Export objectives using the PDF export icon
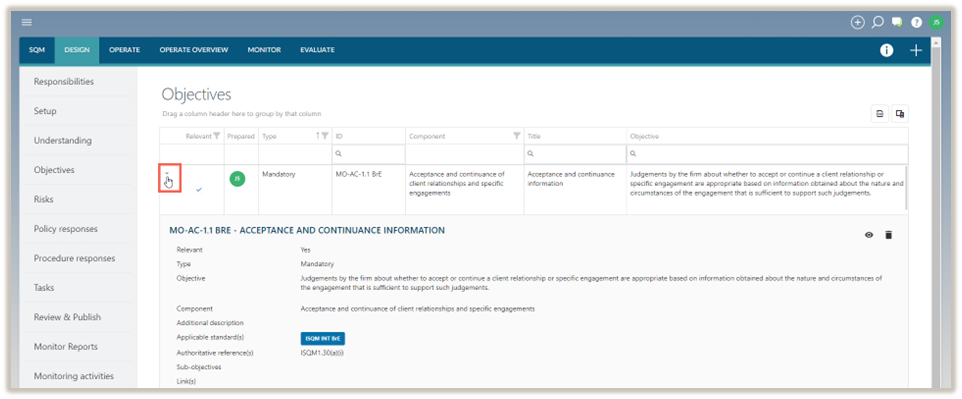The width and height of the screenshot is (962, 399). point(880,114)
